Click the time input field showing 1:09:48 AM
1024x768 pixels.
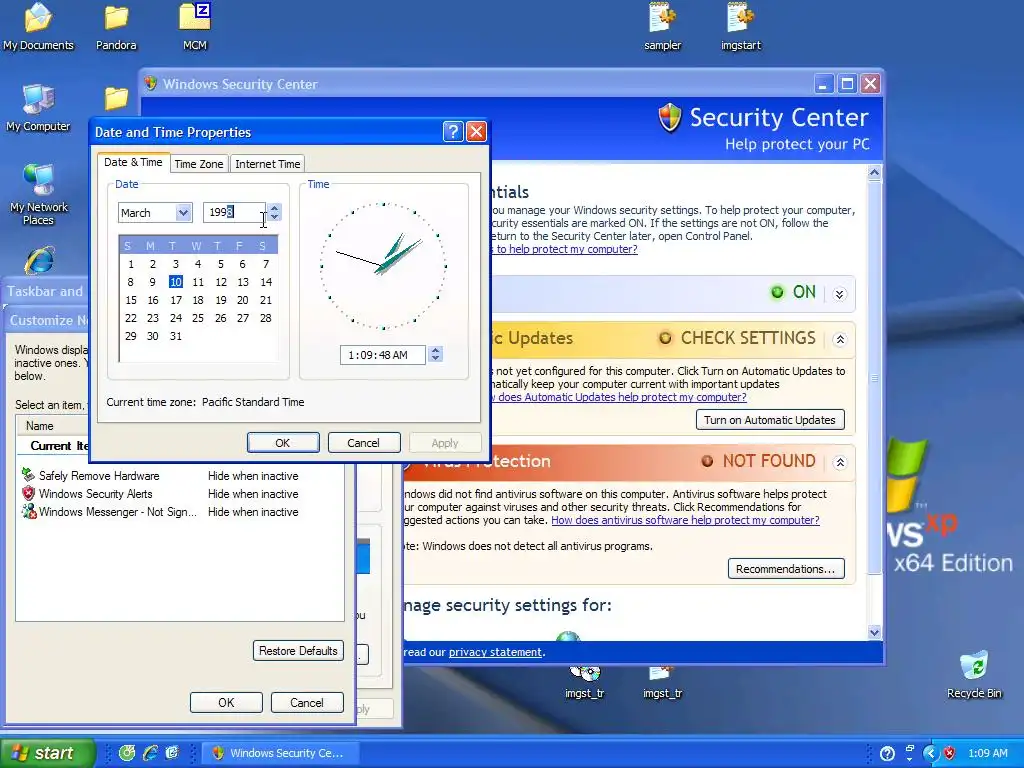tap(383, 355)
